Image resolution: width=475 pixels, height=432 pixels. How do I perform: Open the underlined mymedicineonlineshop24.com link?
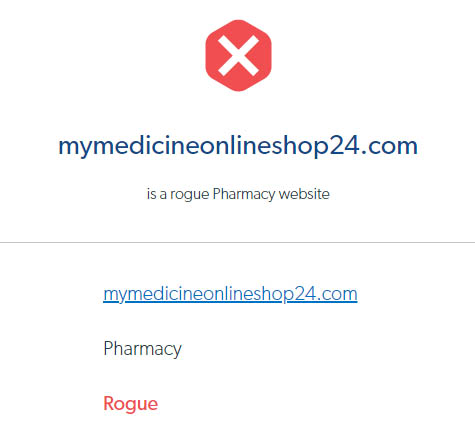tap(230, 294)
